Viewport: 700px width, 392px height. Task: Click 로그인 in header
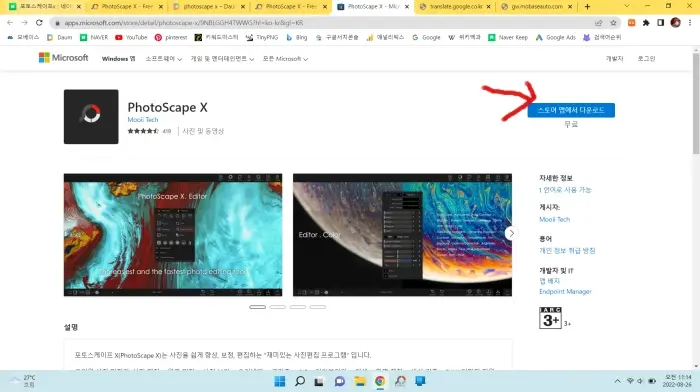(x=646, y=58)
